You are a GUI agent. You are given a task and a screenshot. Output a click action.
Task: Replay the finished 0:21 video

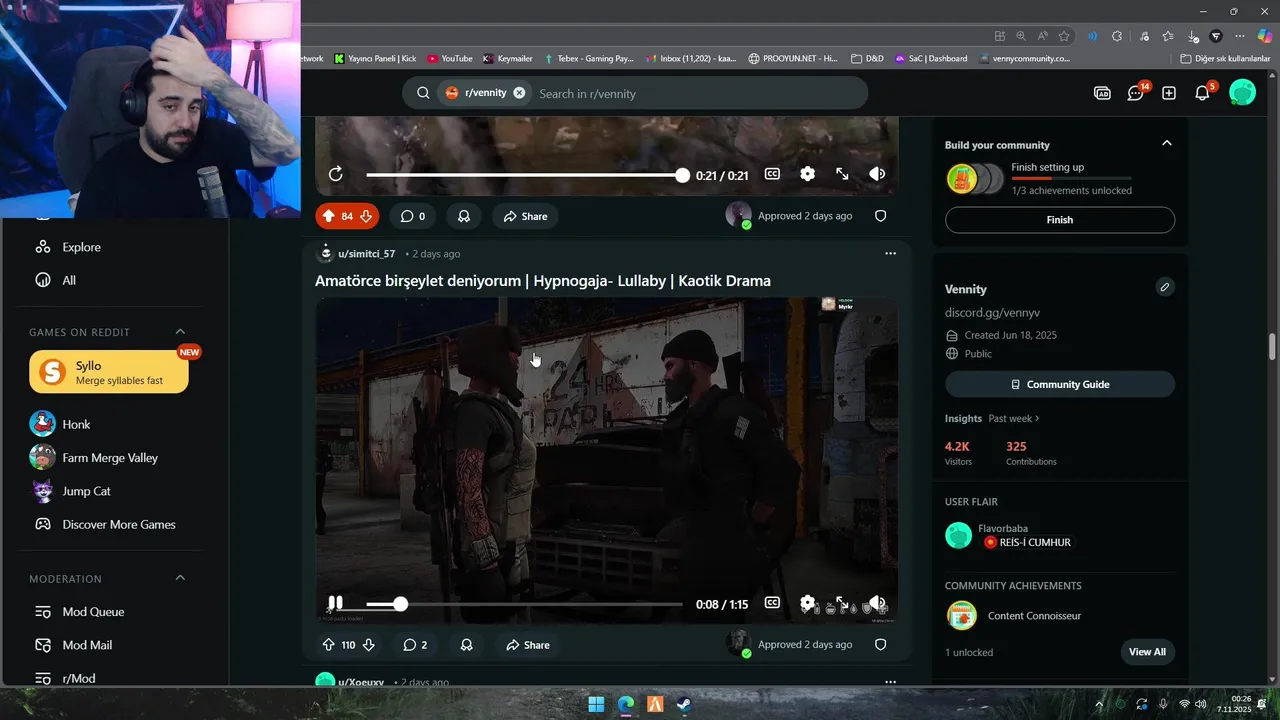336,174
